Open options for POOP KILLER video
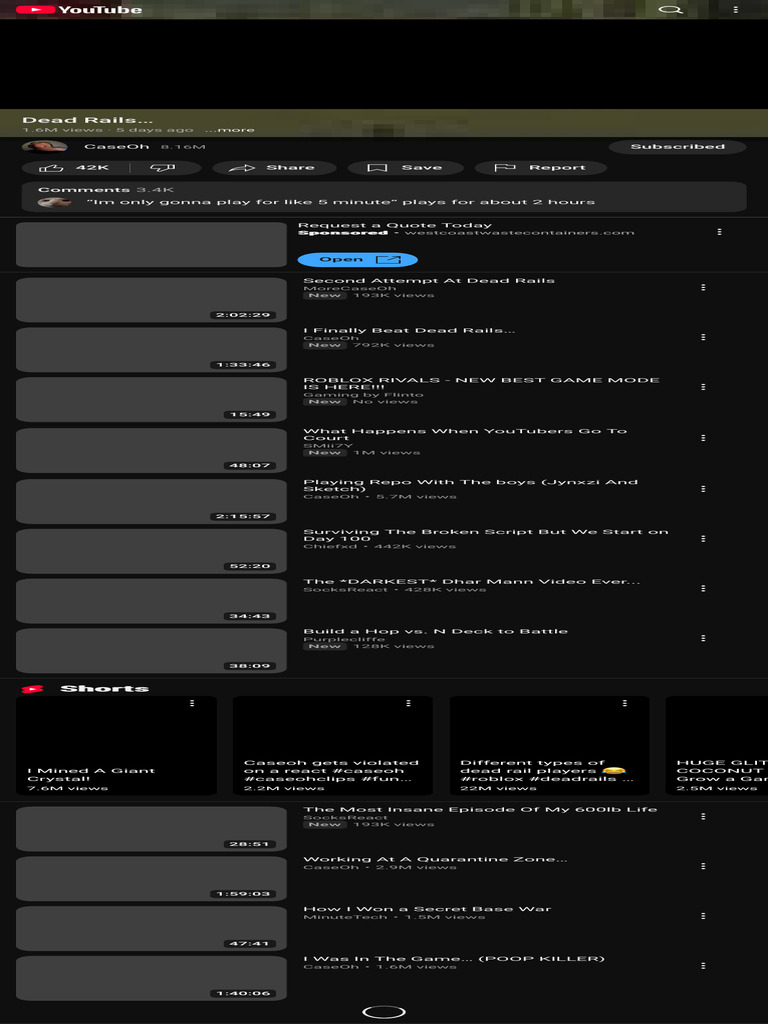Image resolution: width=768 pixels, height=1024 pixels. tap(703, 965)
